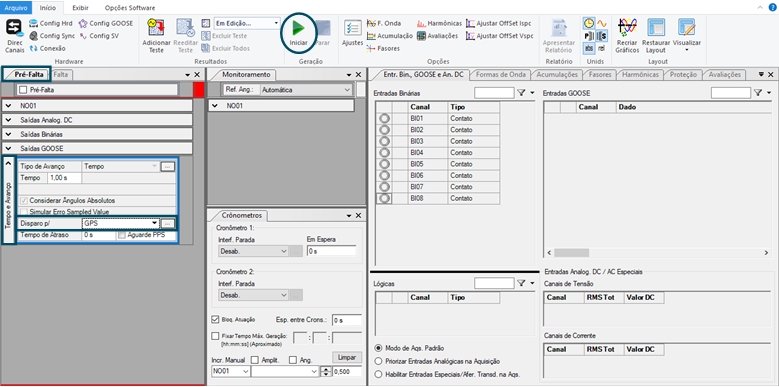The image size is (779, 387).
Task: Open Harmônicas option
Action: click(x=439, y=23)
